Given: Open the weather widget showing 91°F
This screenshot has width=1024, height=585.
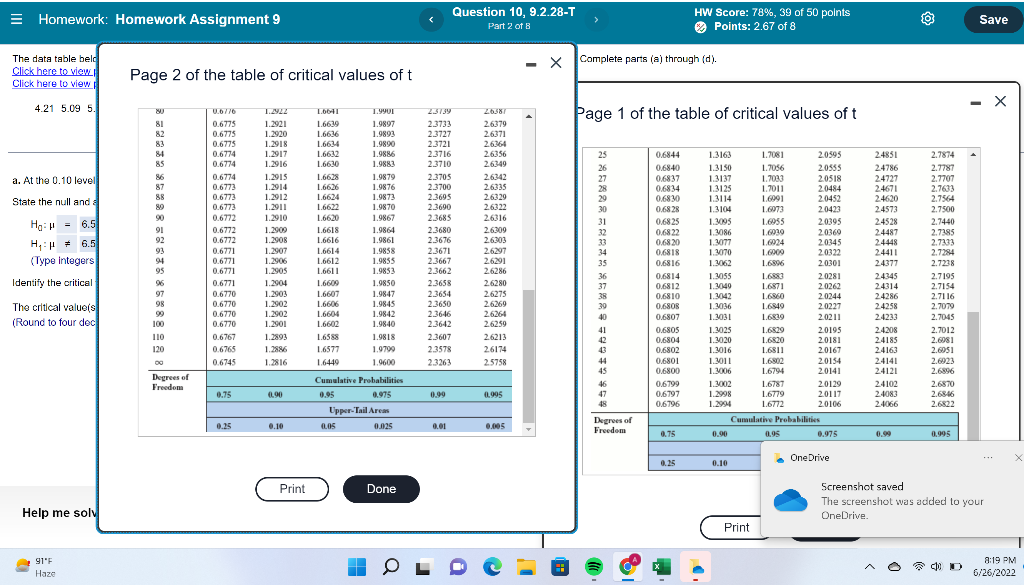Looking at the screenshot, I should (x=36, y=567).
